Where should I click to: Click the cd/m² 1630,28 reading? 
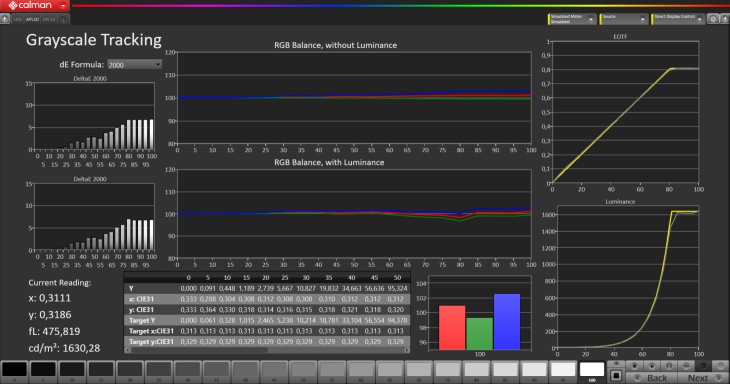click(64, 348)
